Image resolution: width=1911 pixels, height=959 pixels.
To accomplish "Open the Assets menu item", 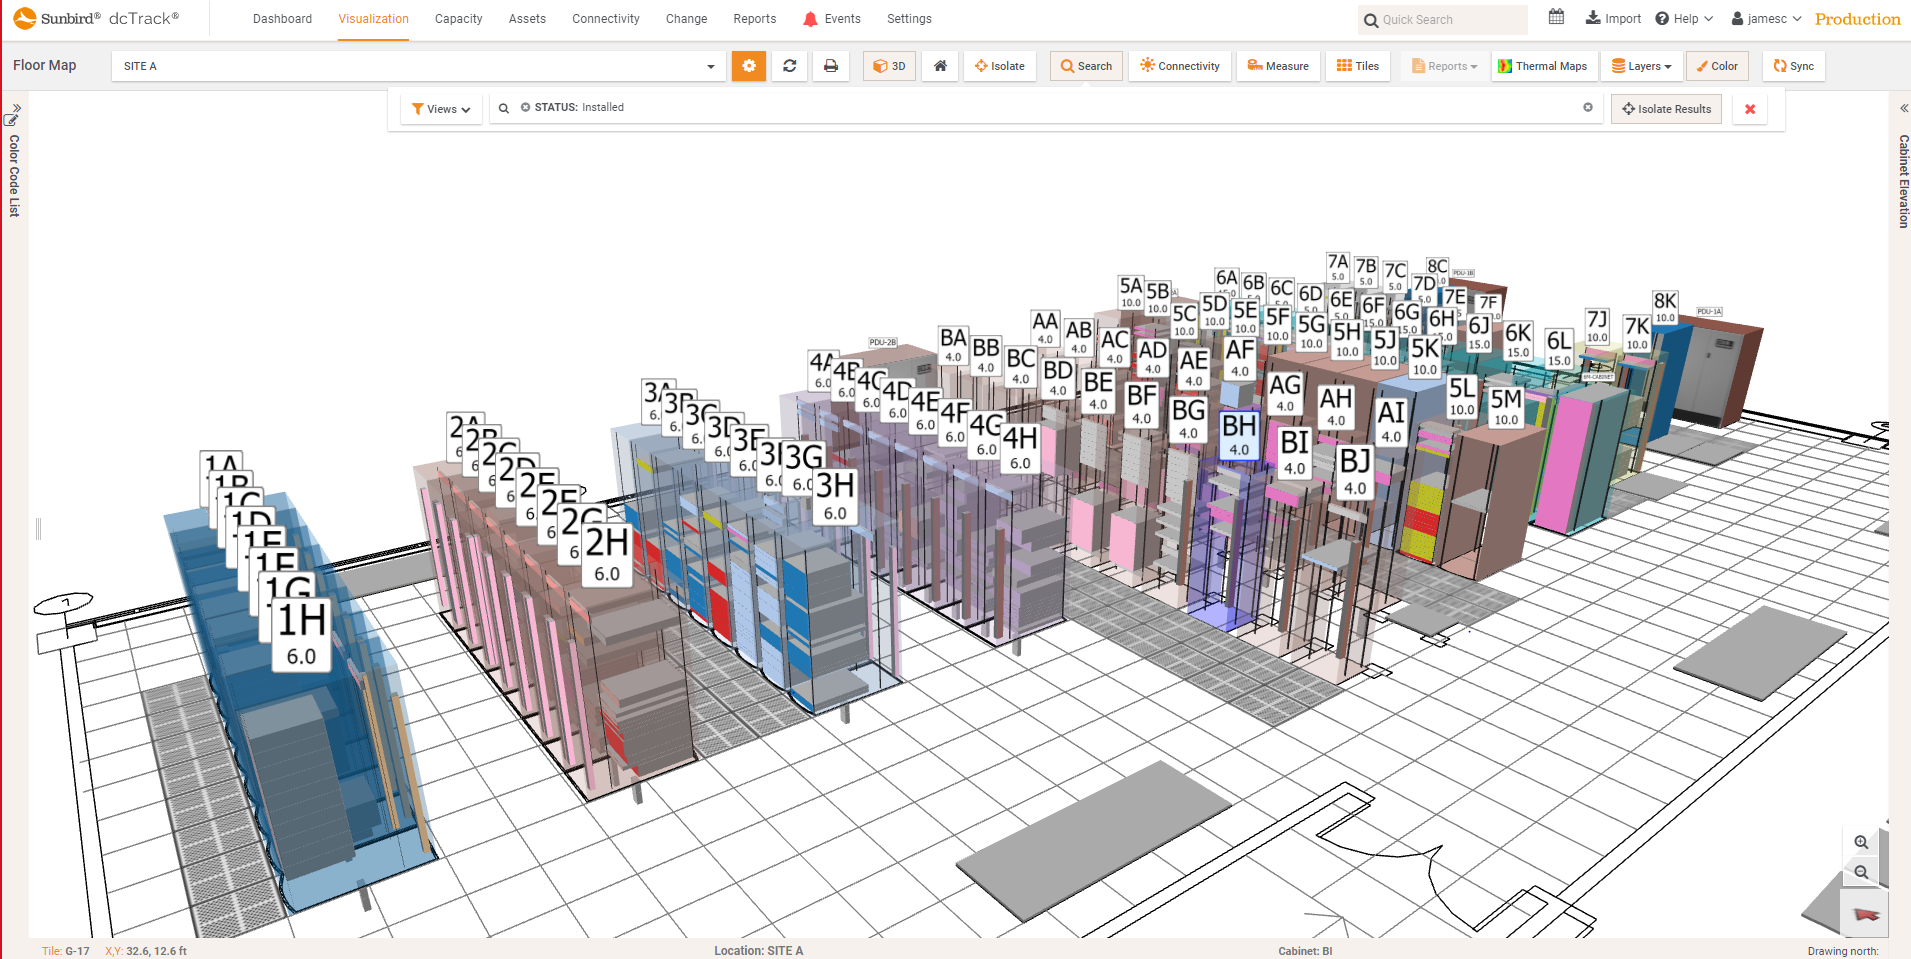I will click(x=527, y=18).
